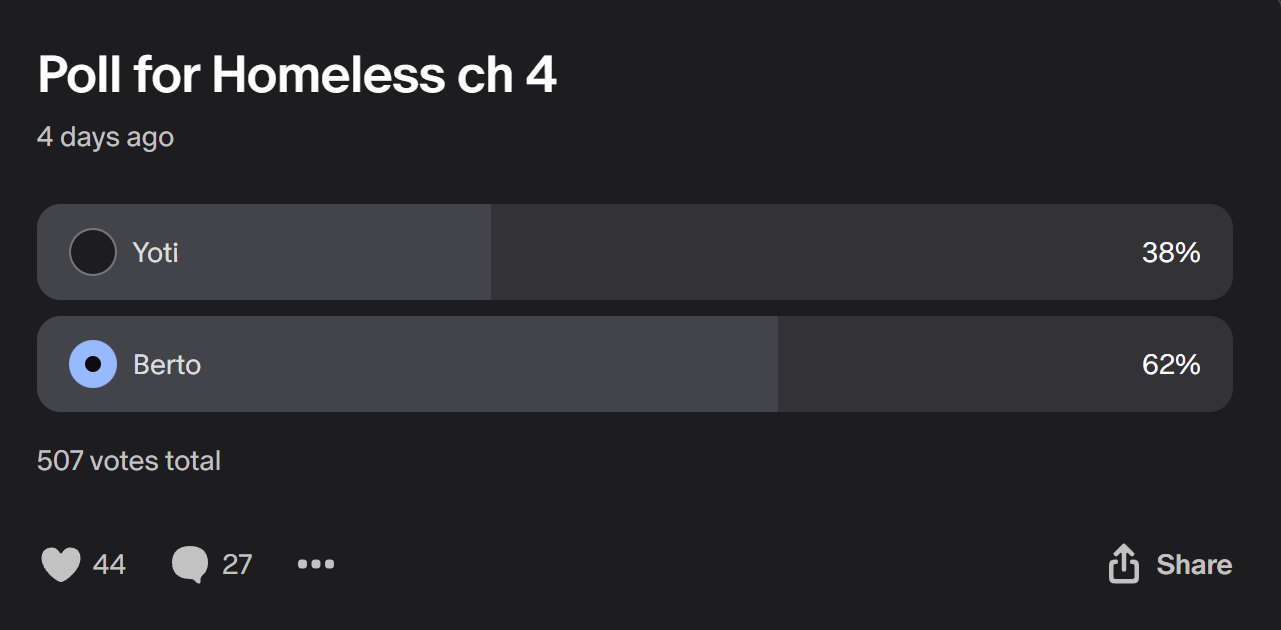1281x630 pixels.
Task: Click the "Share" text label
Action: 1194,565
